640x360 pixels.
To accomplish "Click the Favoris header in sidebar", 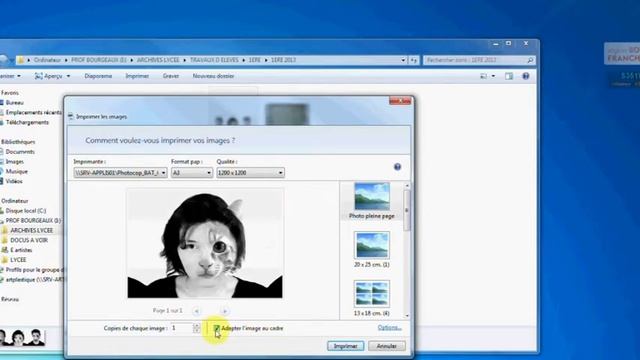I will coord(10,93).
